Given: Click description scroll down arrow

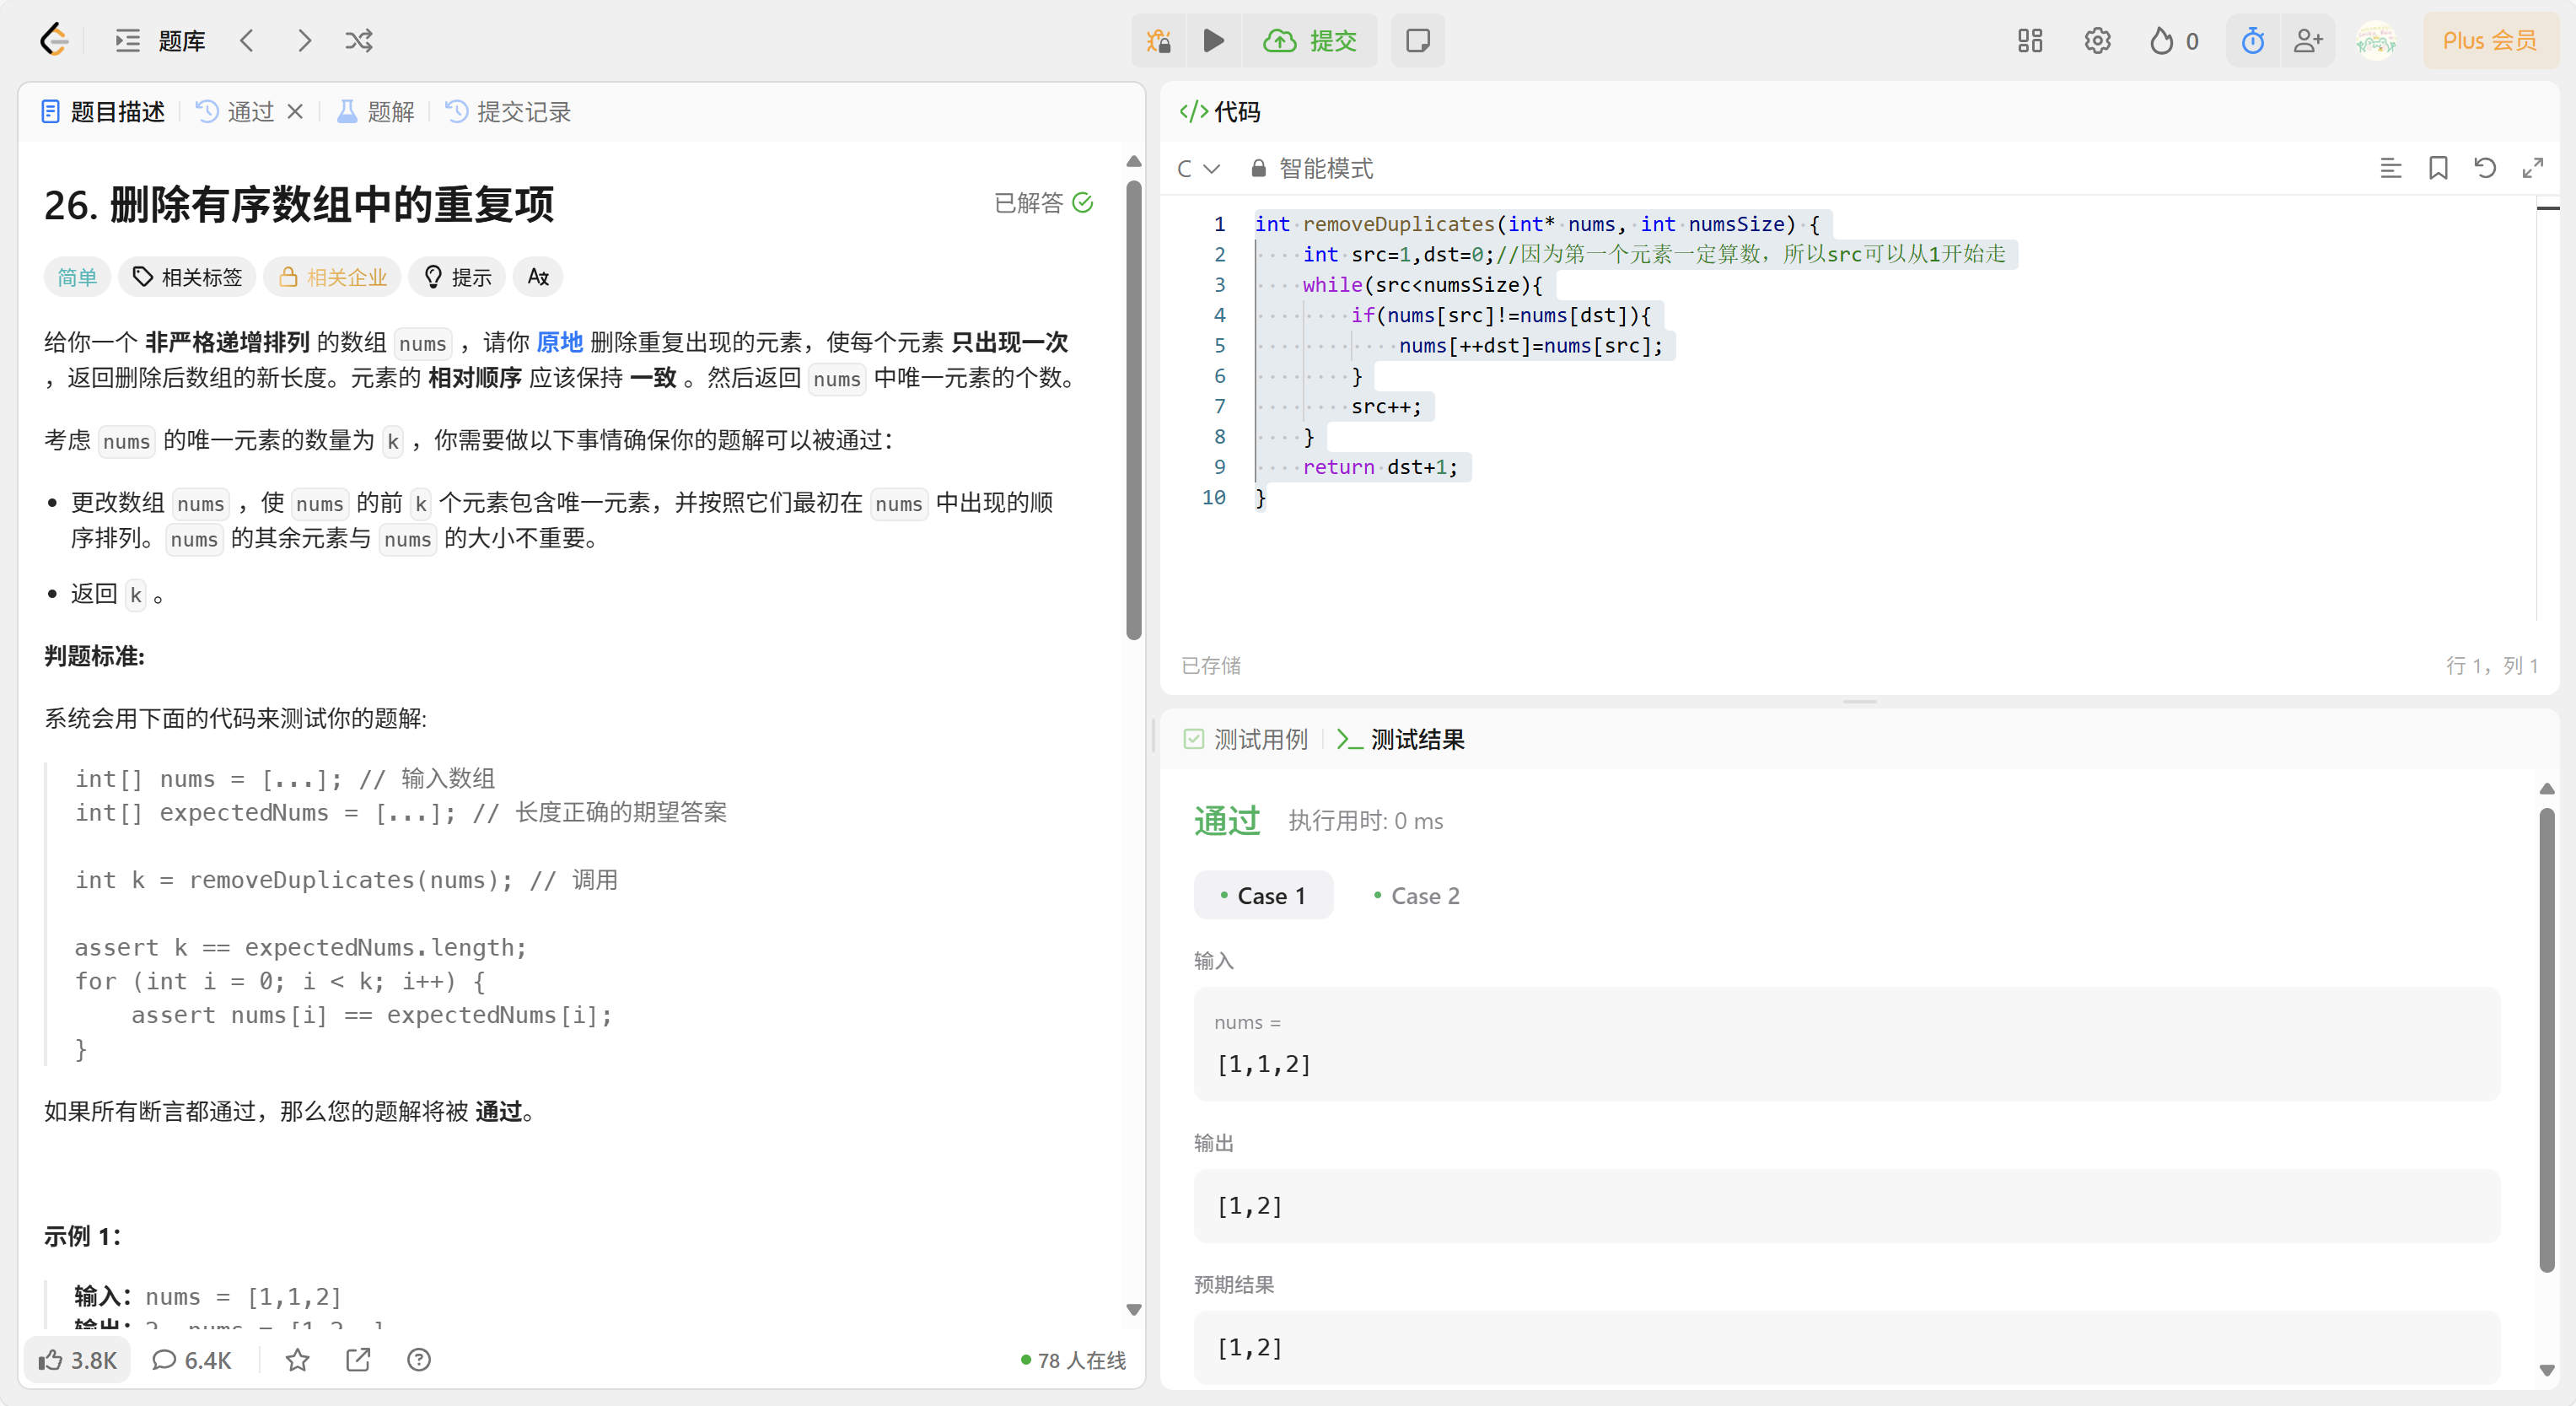Looking at the screenshot, I should point(1133,1309).
